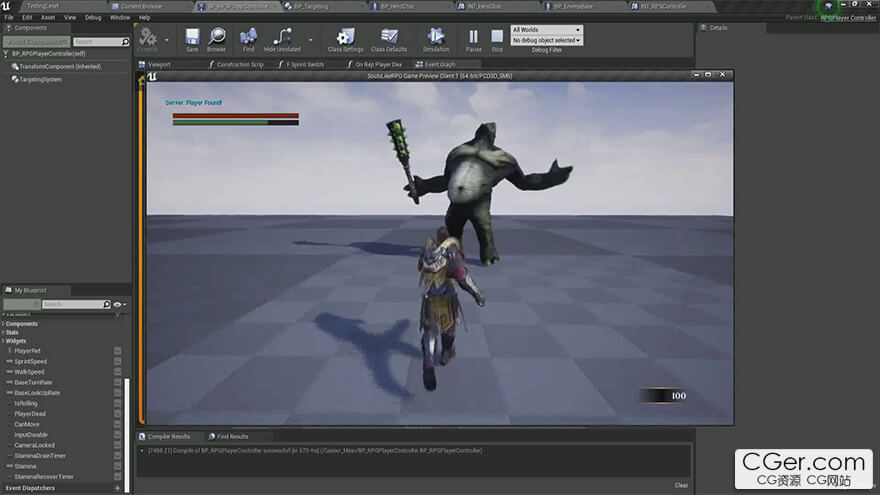
Task: Click the Simulation toolbar icon
Action: tap(436, 37)
